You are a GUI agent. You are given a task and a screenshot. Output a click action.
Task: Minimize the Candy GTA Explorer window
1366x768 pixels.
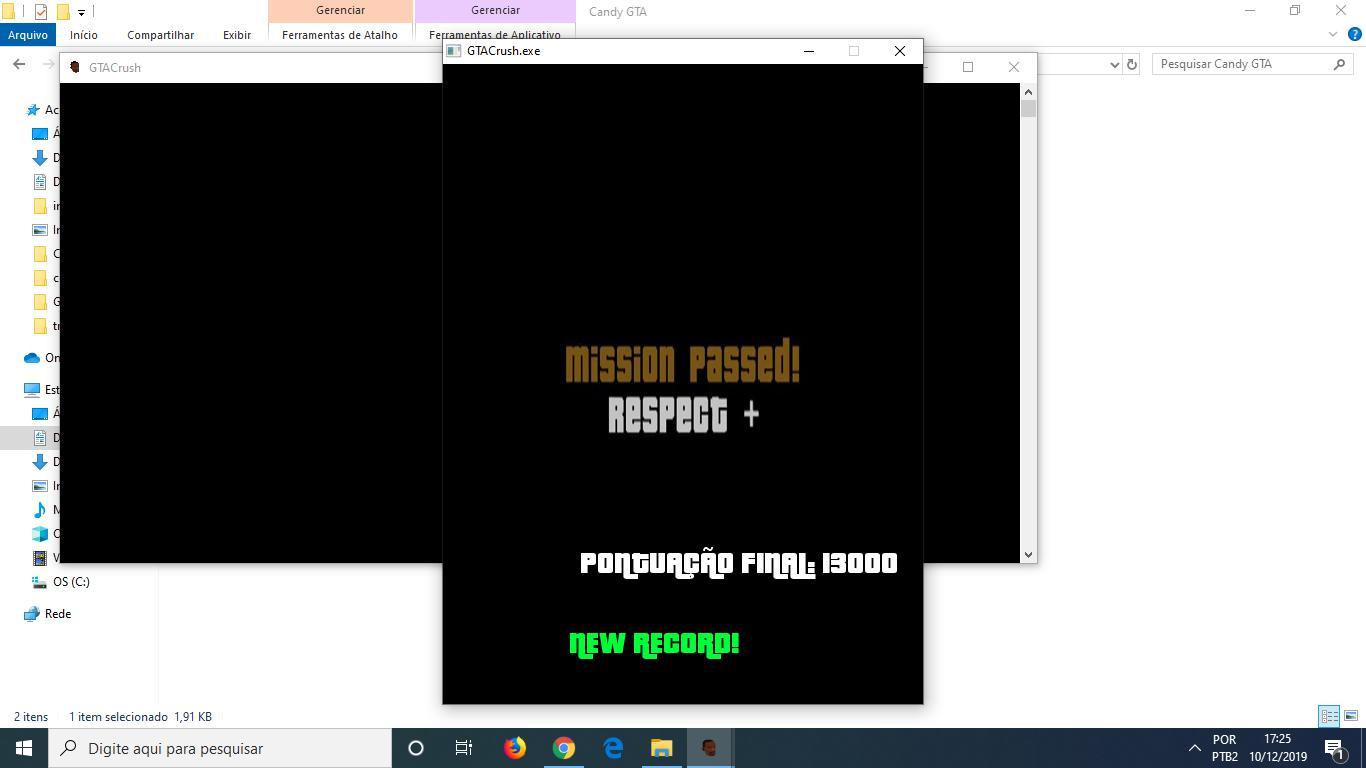[x=1249, y=11]
